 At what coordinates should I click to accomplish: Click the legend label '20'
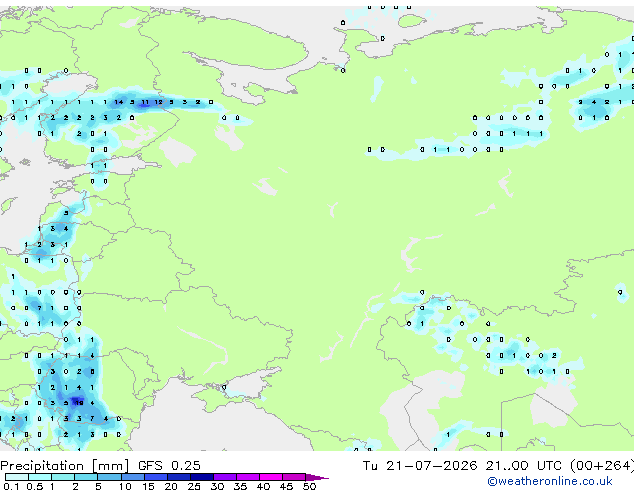[171, 486]
